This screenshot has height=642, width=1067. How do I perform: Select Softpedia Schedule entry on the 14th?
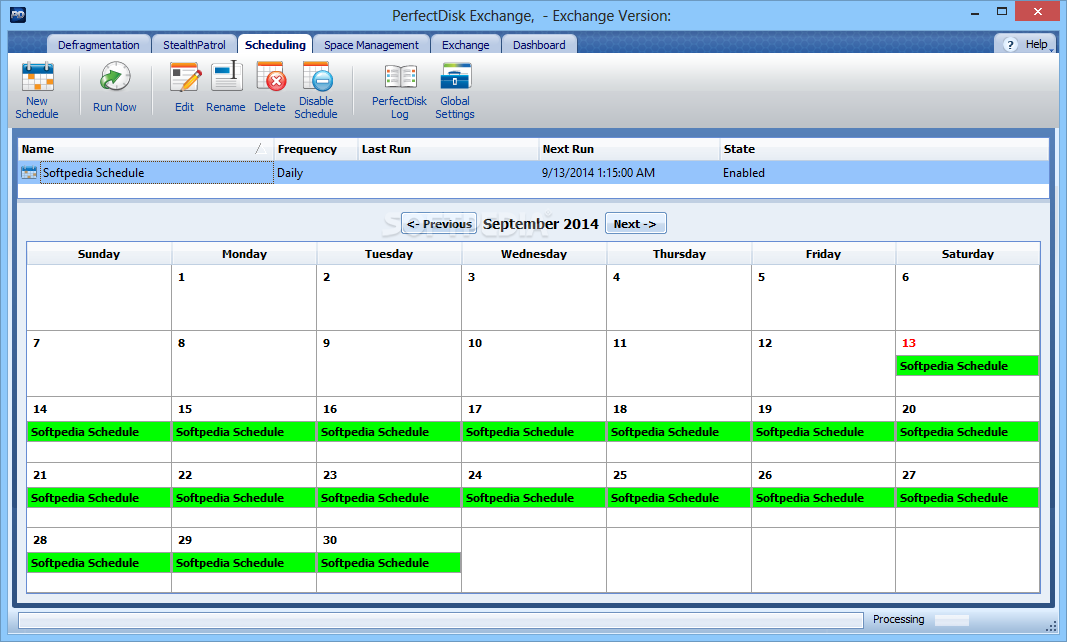(x=99, y=432)
